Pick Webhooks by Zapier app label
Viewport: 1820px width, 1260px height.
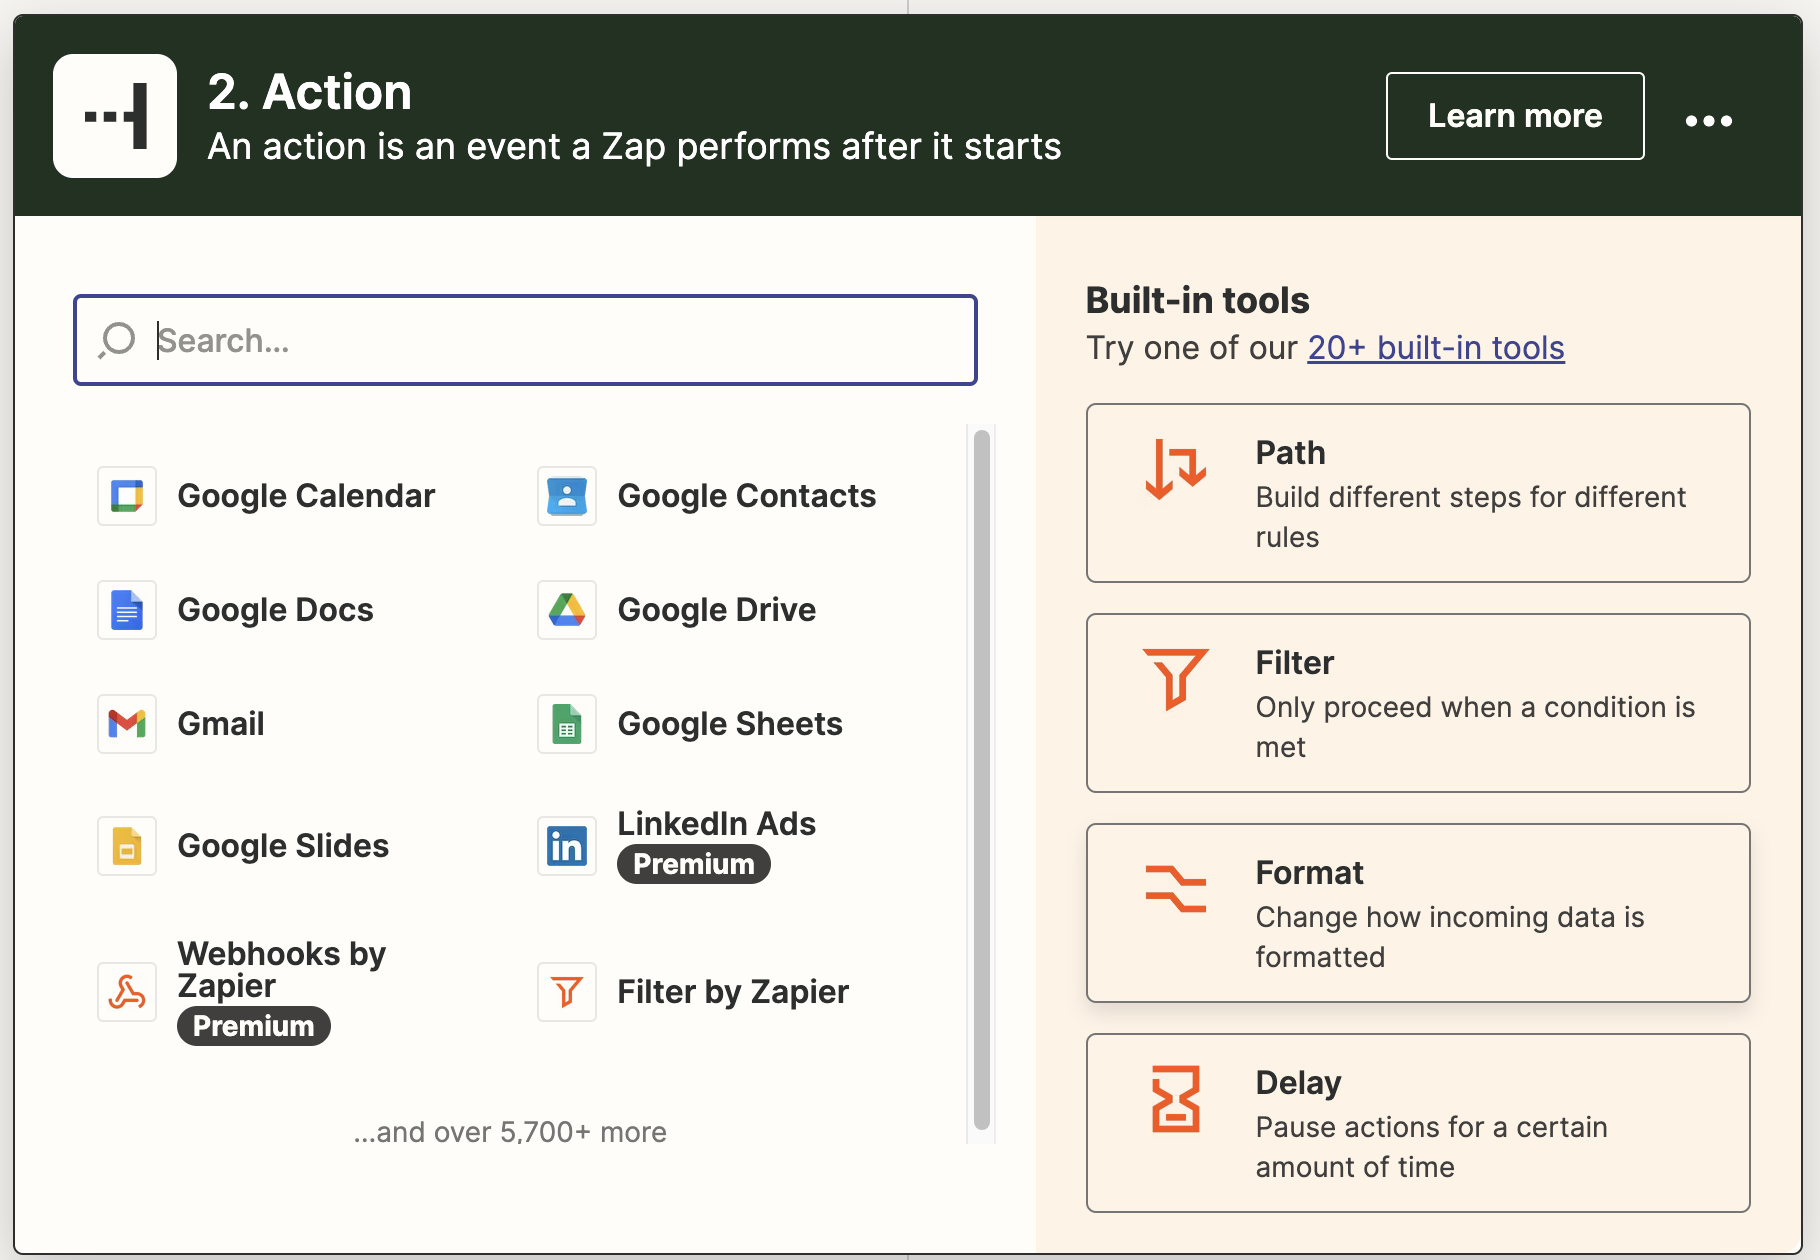[281, 970]
